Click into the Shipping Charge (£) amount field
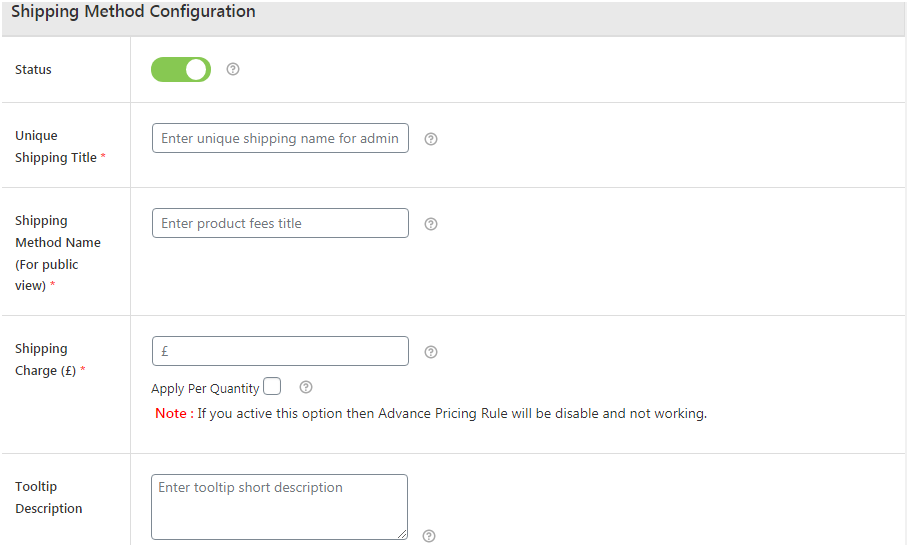The image size is (909, 547). pyautogui.click(x=280, y=351)
